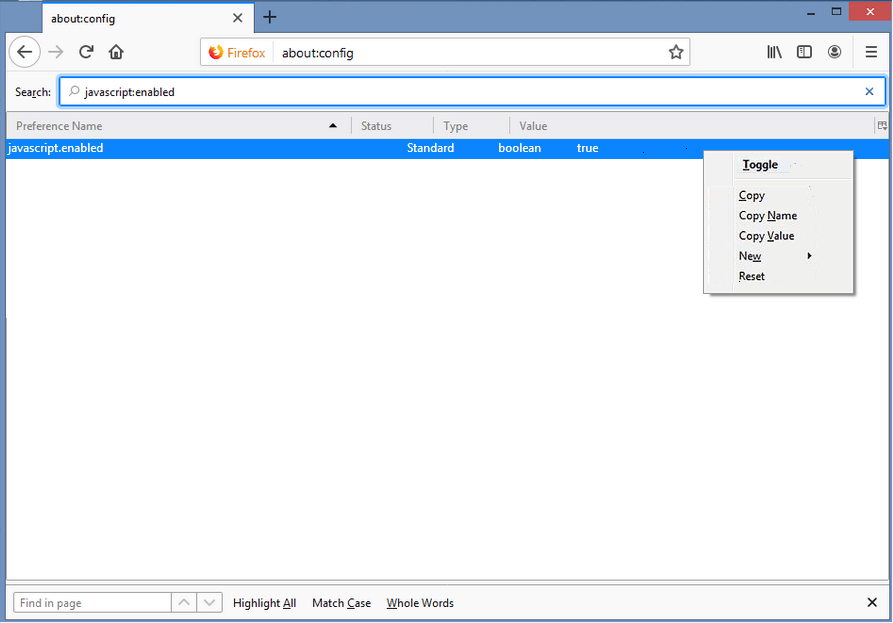Choose Copy Value from context menu
893x623 pixels.
click(766, 235)
